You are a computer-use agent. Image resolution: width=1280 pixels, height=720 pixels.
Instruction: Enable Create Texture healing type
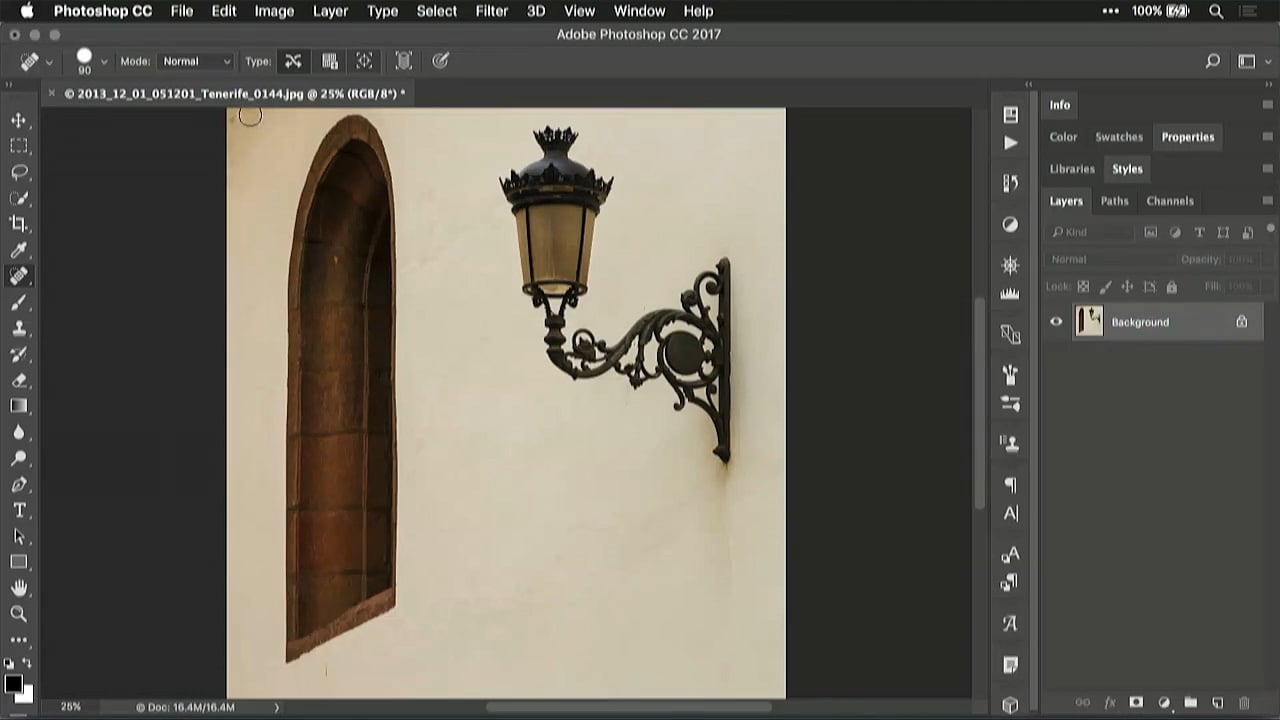329,61
